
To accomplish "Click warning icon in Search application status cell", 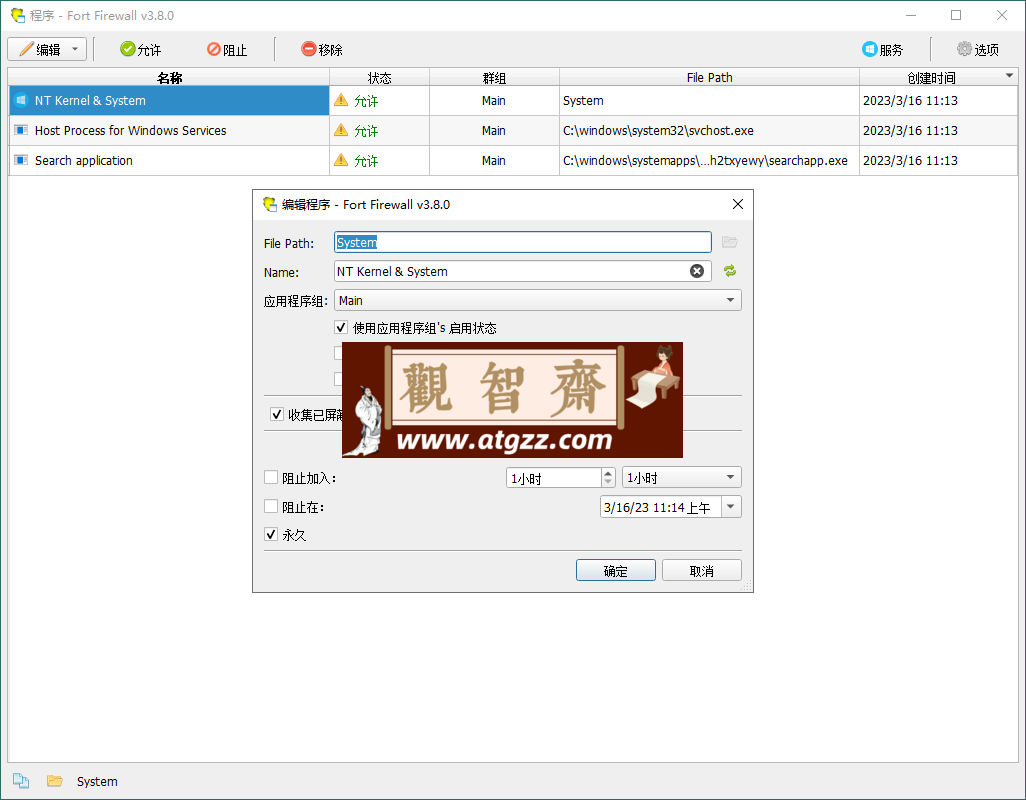I will pyautogui.click(x=341, y=160).
